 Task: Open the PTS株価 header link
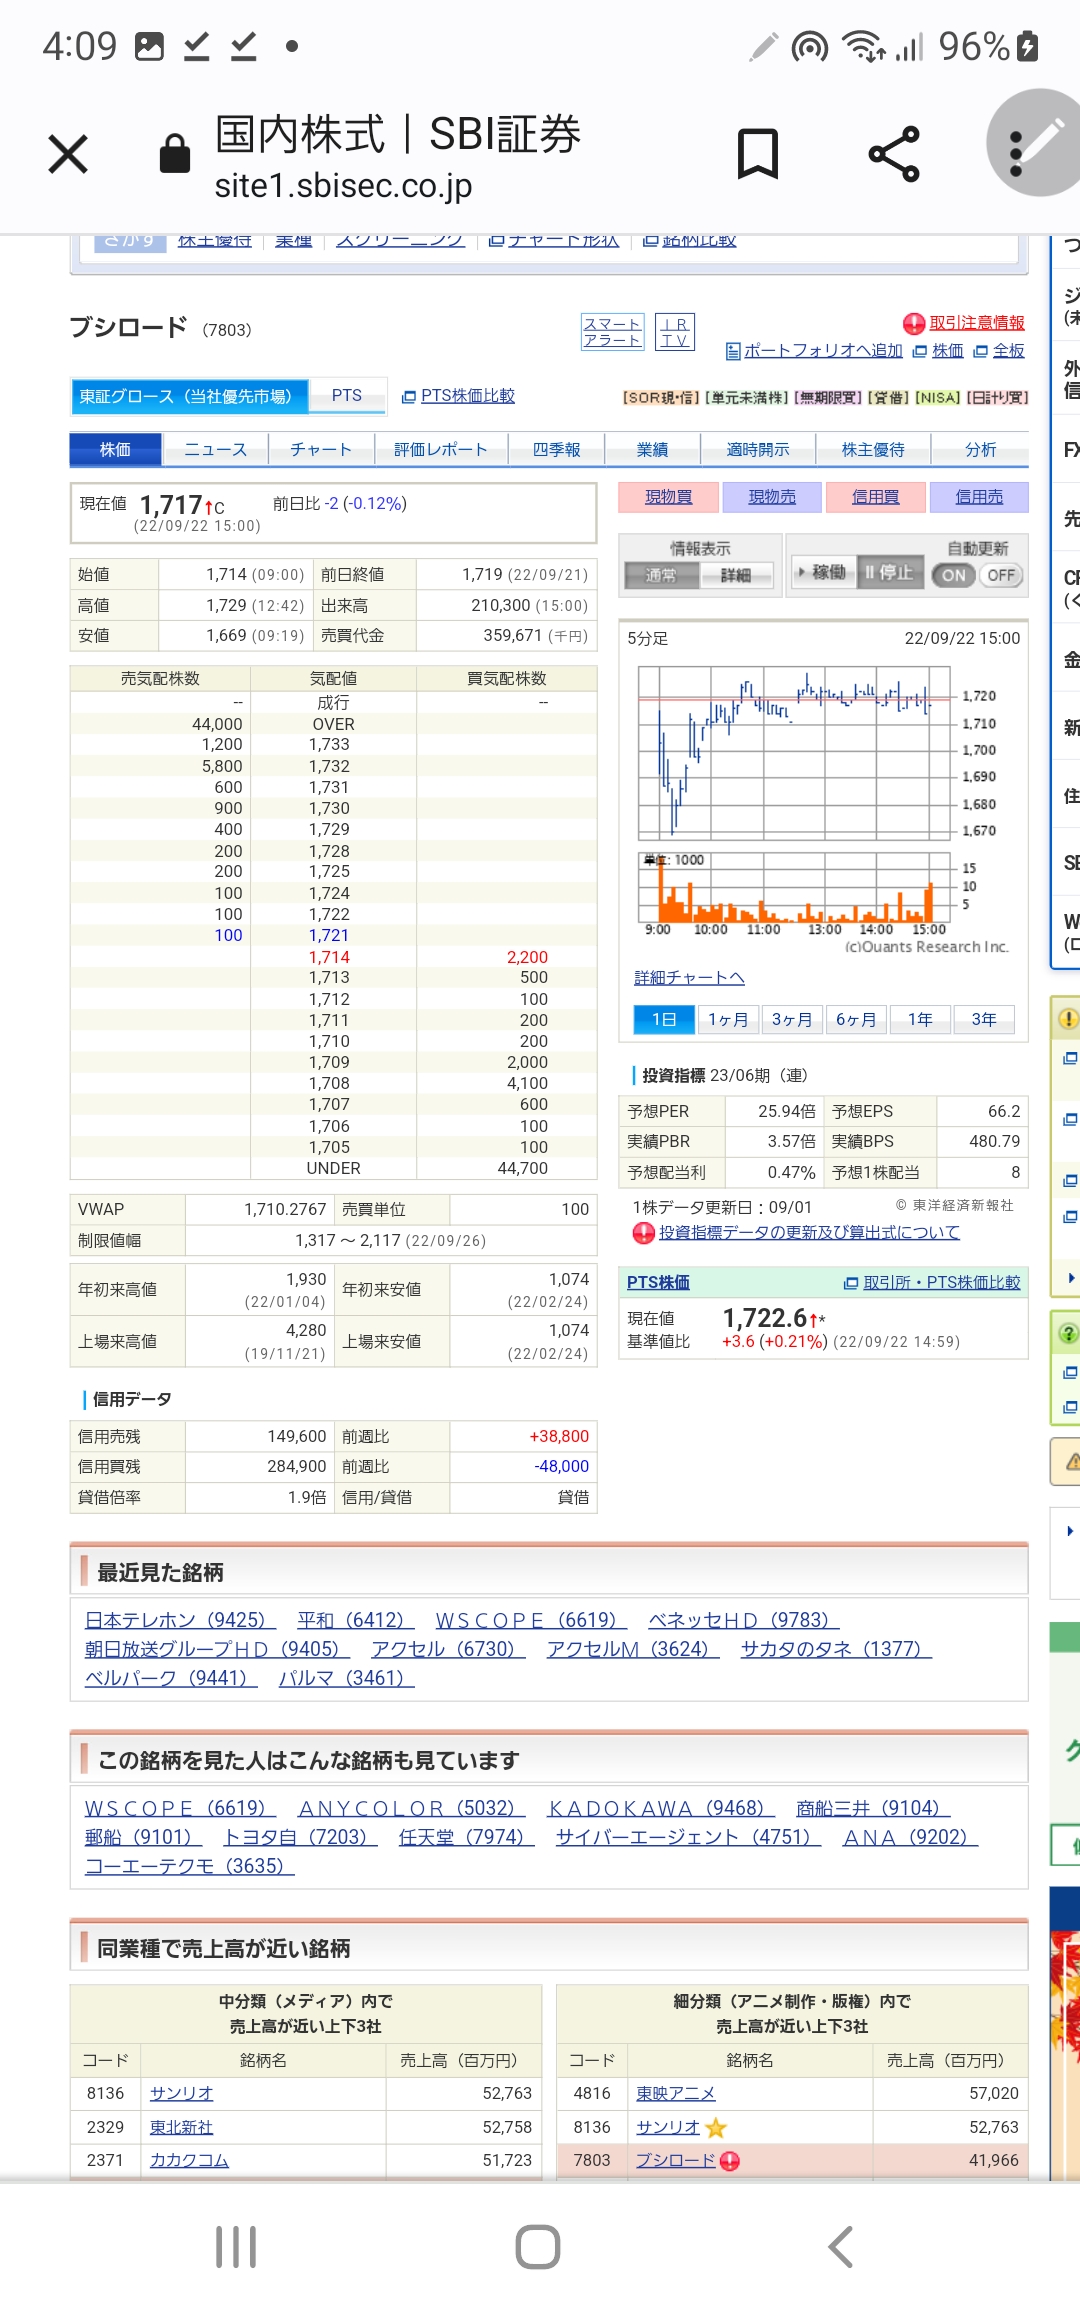point(658,1283)
